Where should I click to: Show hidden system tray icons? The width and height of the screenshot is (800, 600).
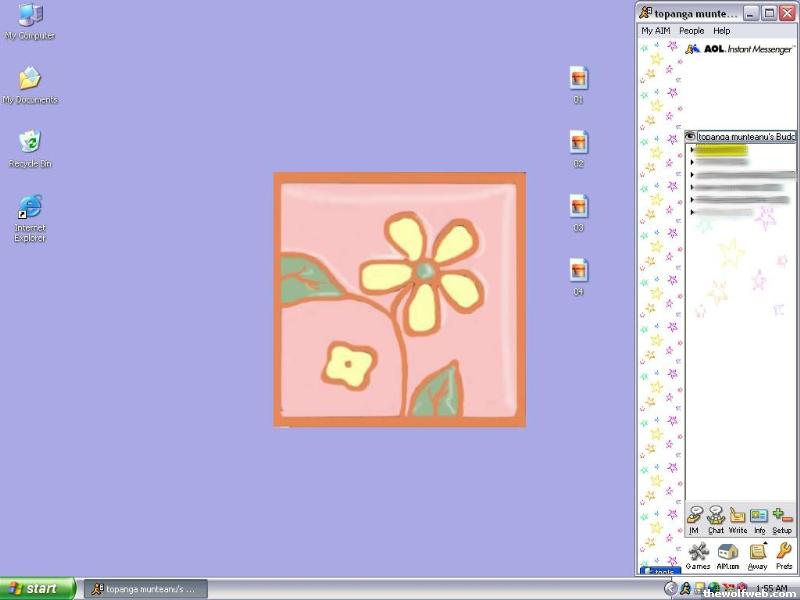(x=671, y=589)
